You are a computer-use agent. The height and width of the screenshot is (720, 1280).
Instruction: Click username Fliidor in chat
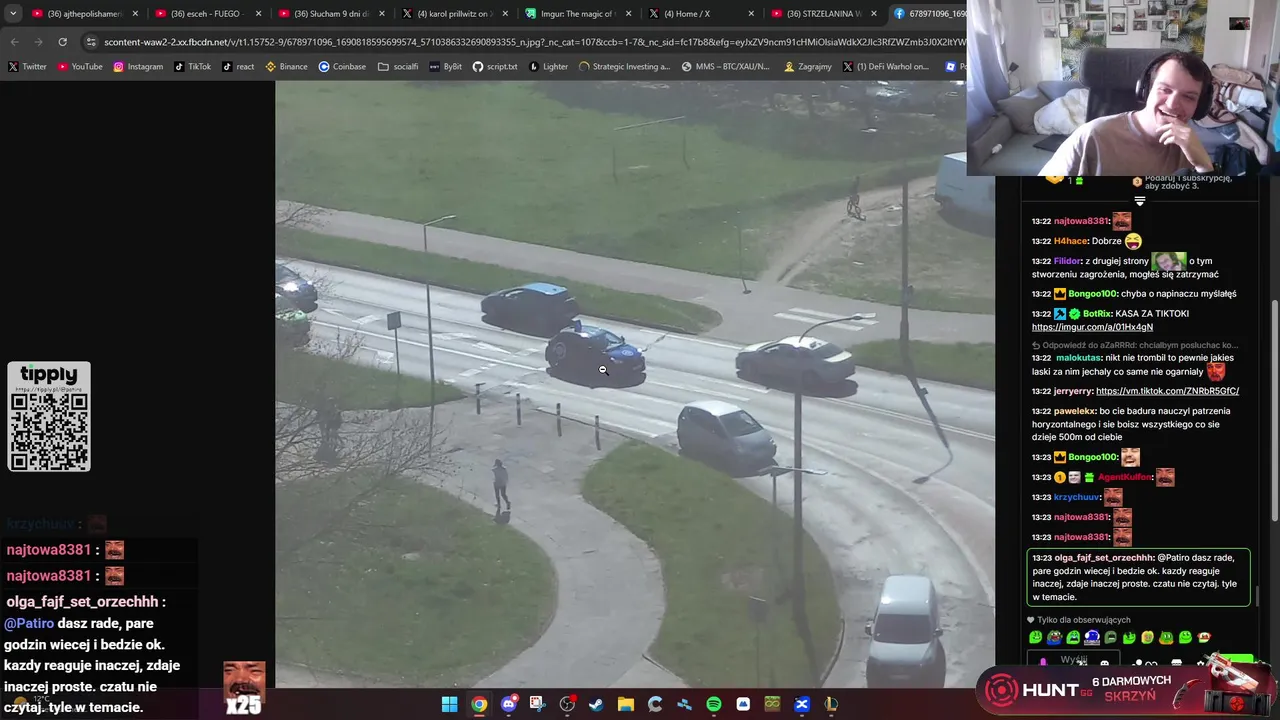coord(1067,261)
